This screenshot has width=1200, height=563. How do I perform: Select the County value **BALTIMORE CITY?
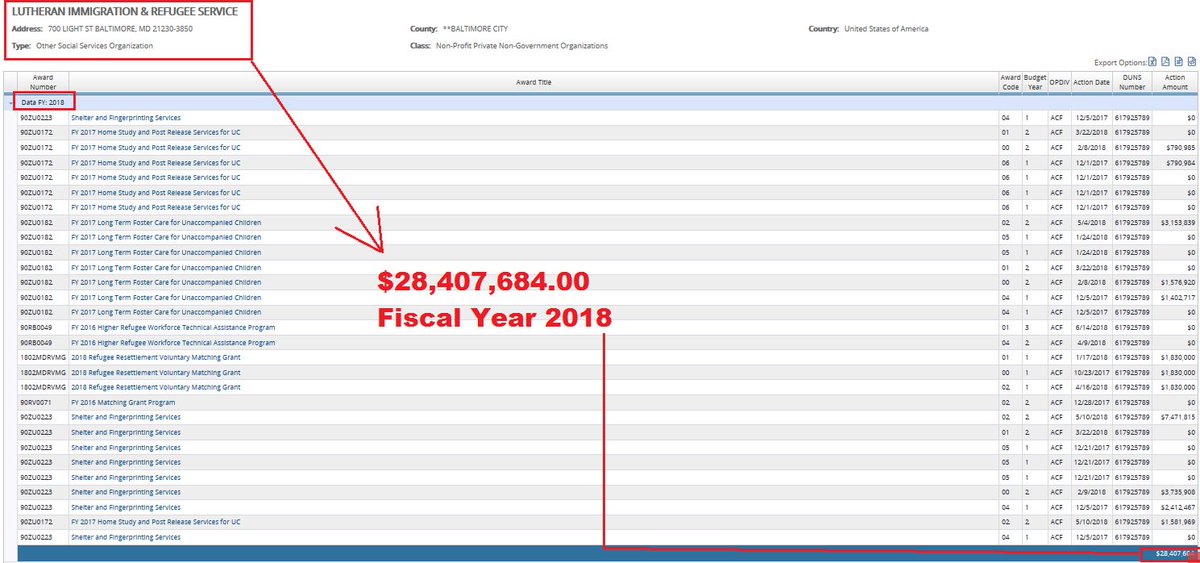476,29
